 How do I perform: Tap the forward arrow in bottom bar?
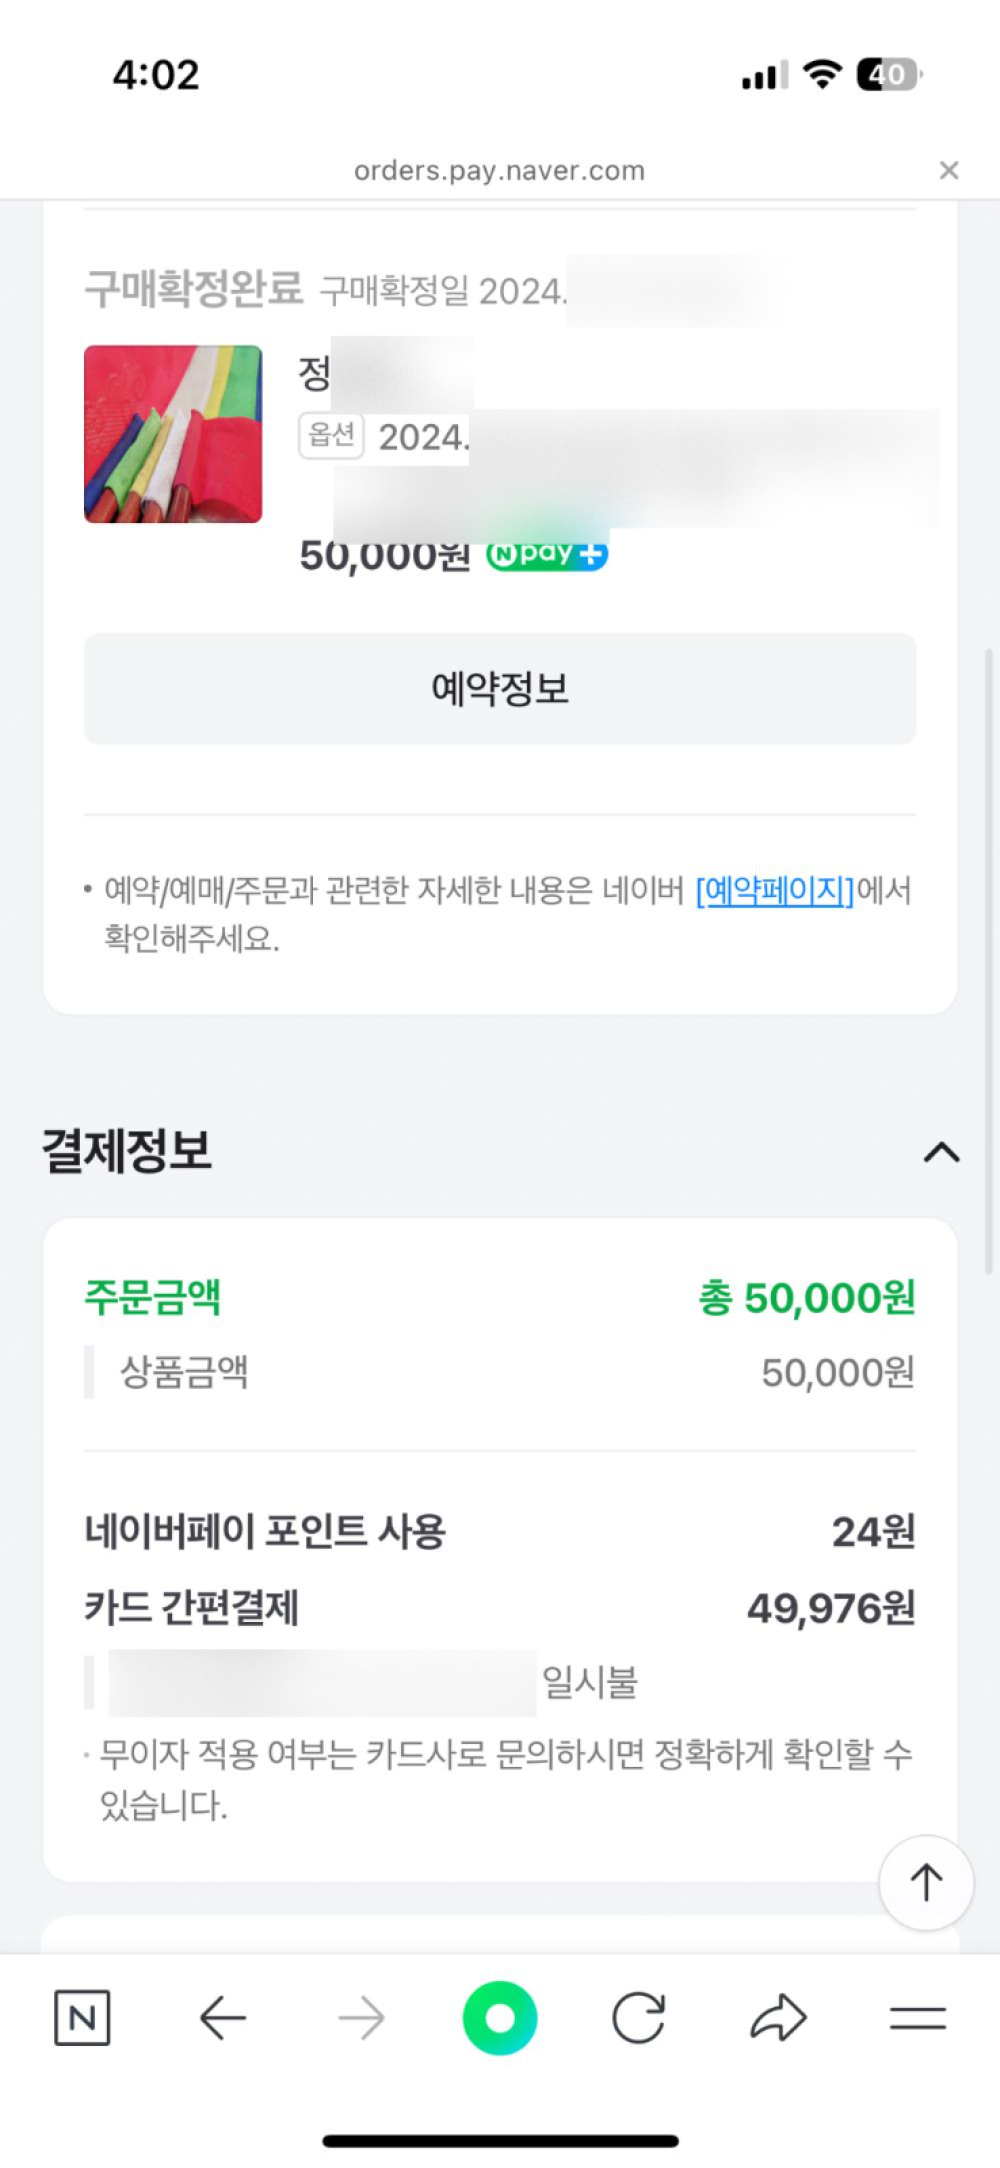pos(361,2018)
